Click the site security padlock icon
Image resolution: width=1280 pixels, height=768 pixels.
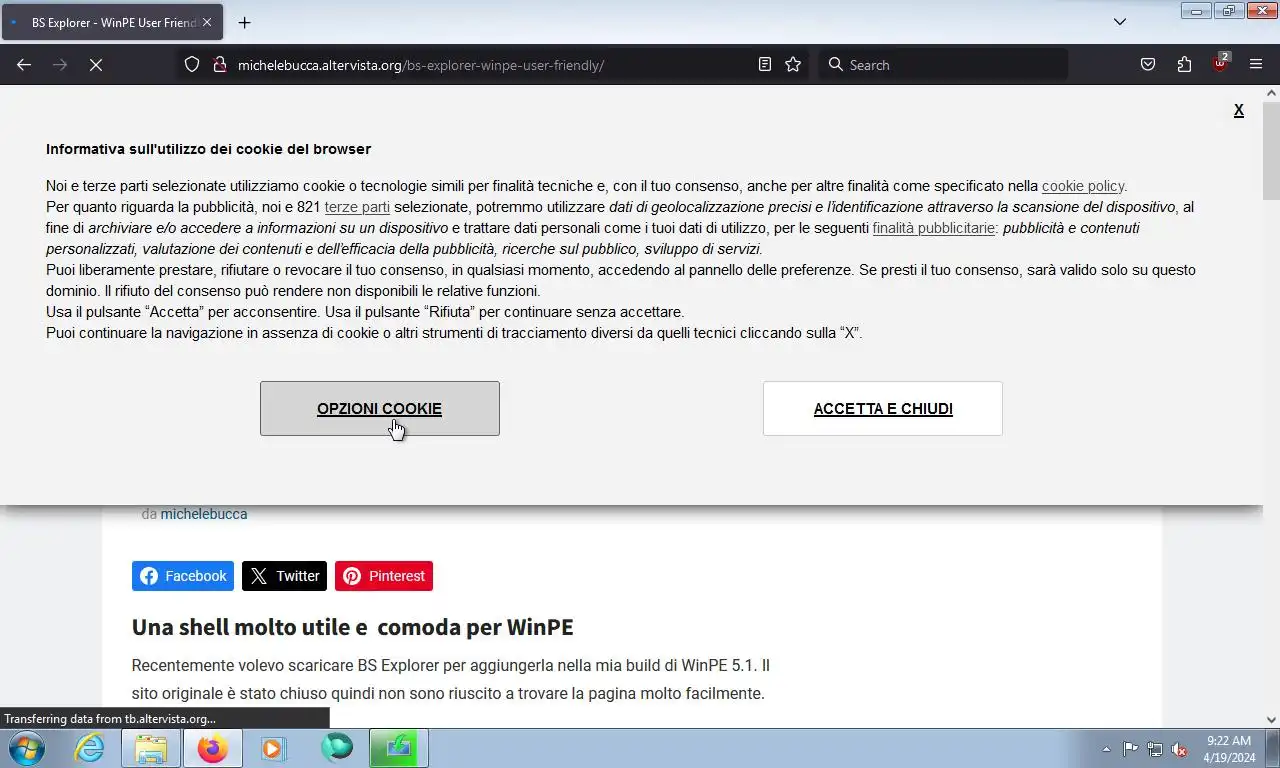point(220,65)
